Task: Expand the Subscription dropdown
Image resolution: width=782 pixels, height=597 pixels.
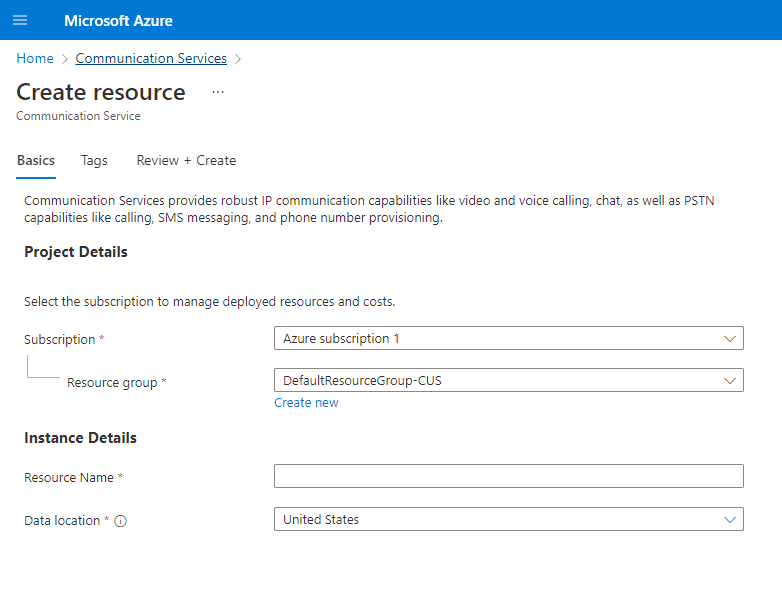Action: [x=509, y=339]
